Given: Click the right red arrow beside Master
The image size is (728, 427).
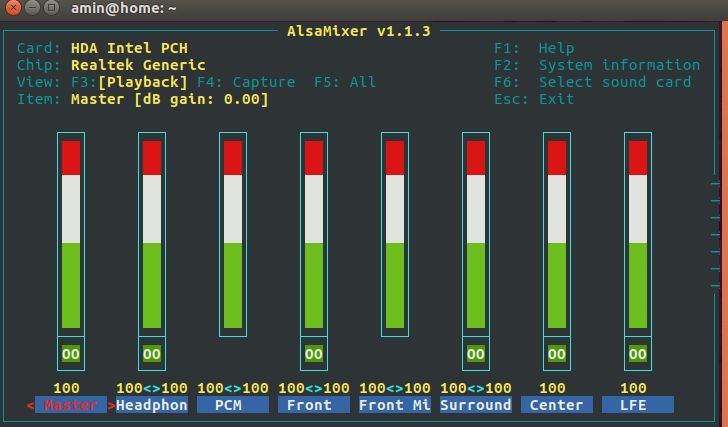Looking at the screenshot, I should coord(111,405).
